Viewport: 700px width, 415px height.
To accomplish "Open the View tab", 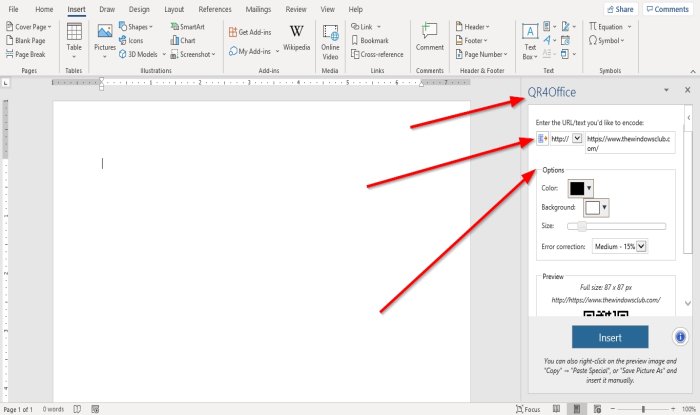I will pos(327,9).
